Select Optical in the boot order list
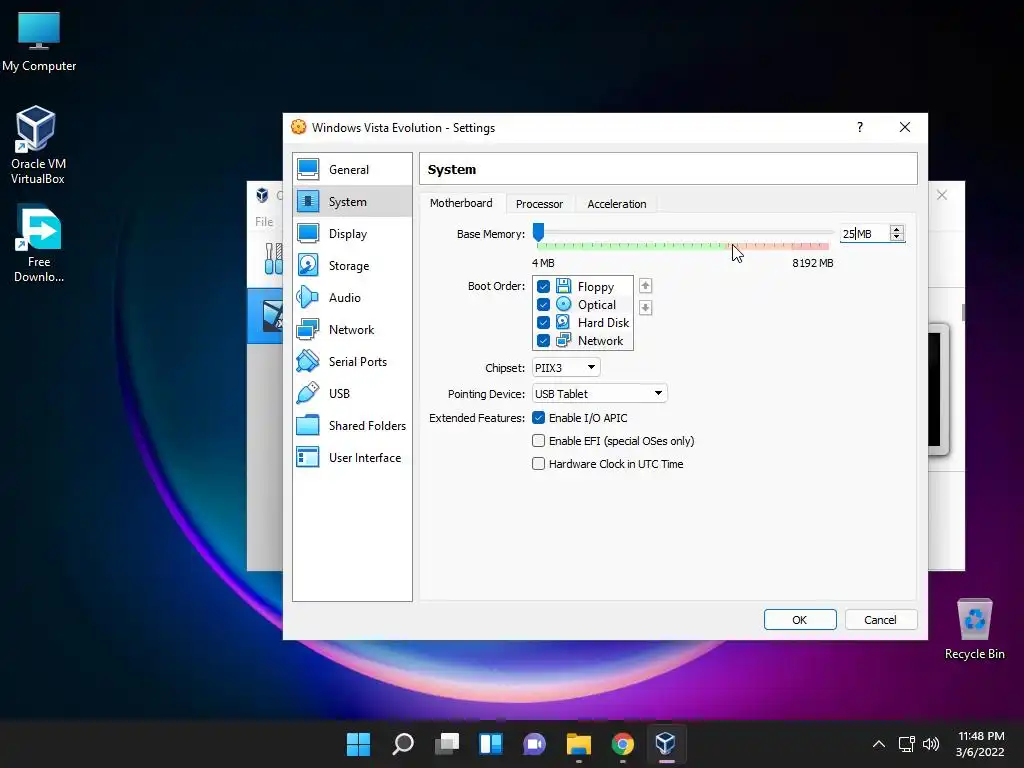Image resolution: width=1024 pixels, height=768 pixels. 597,305
